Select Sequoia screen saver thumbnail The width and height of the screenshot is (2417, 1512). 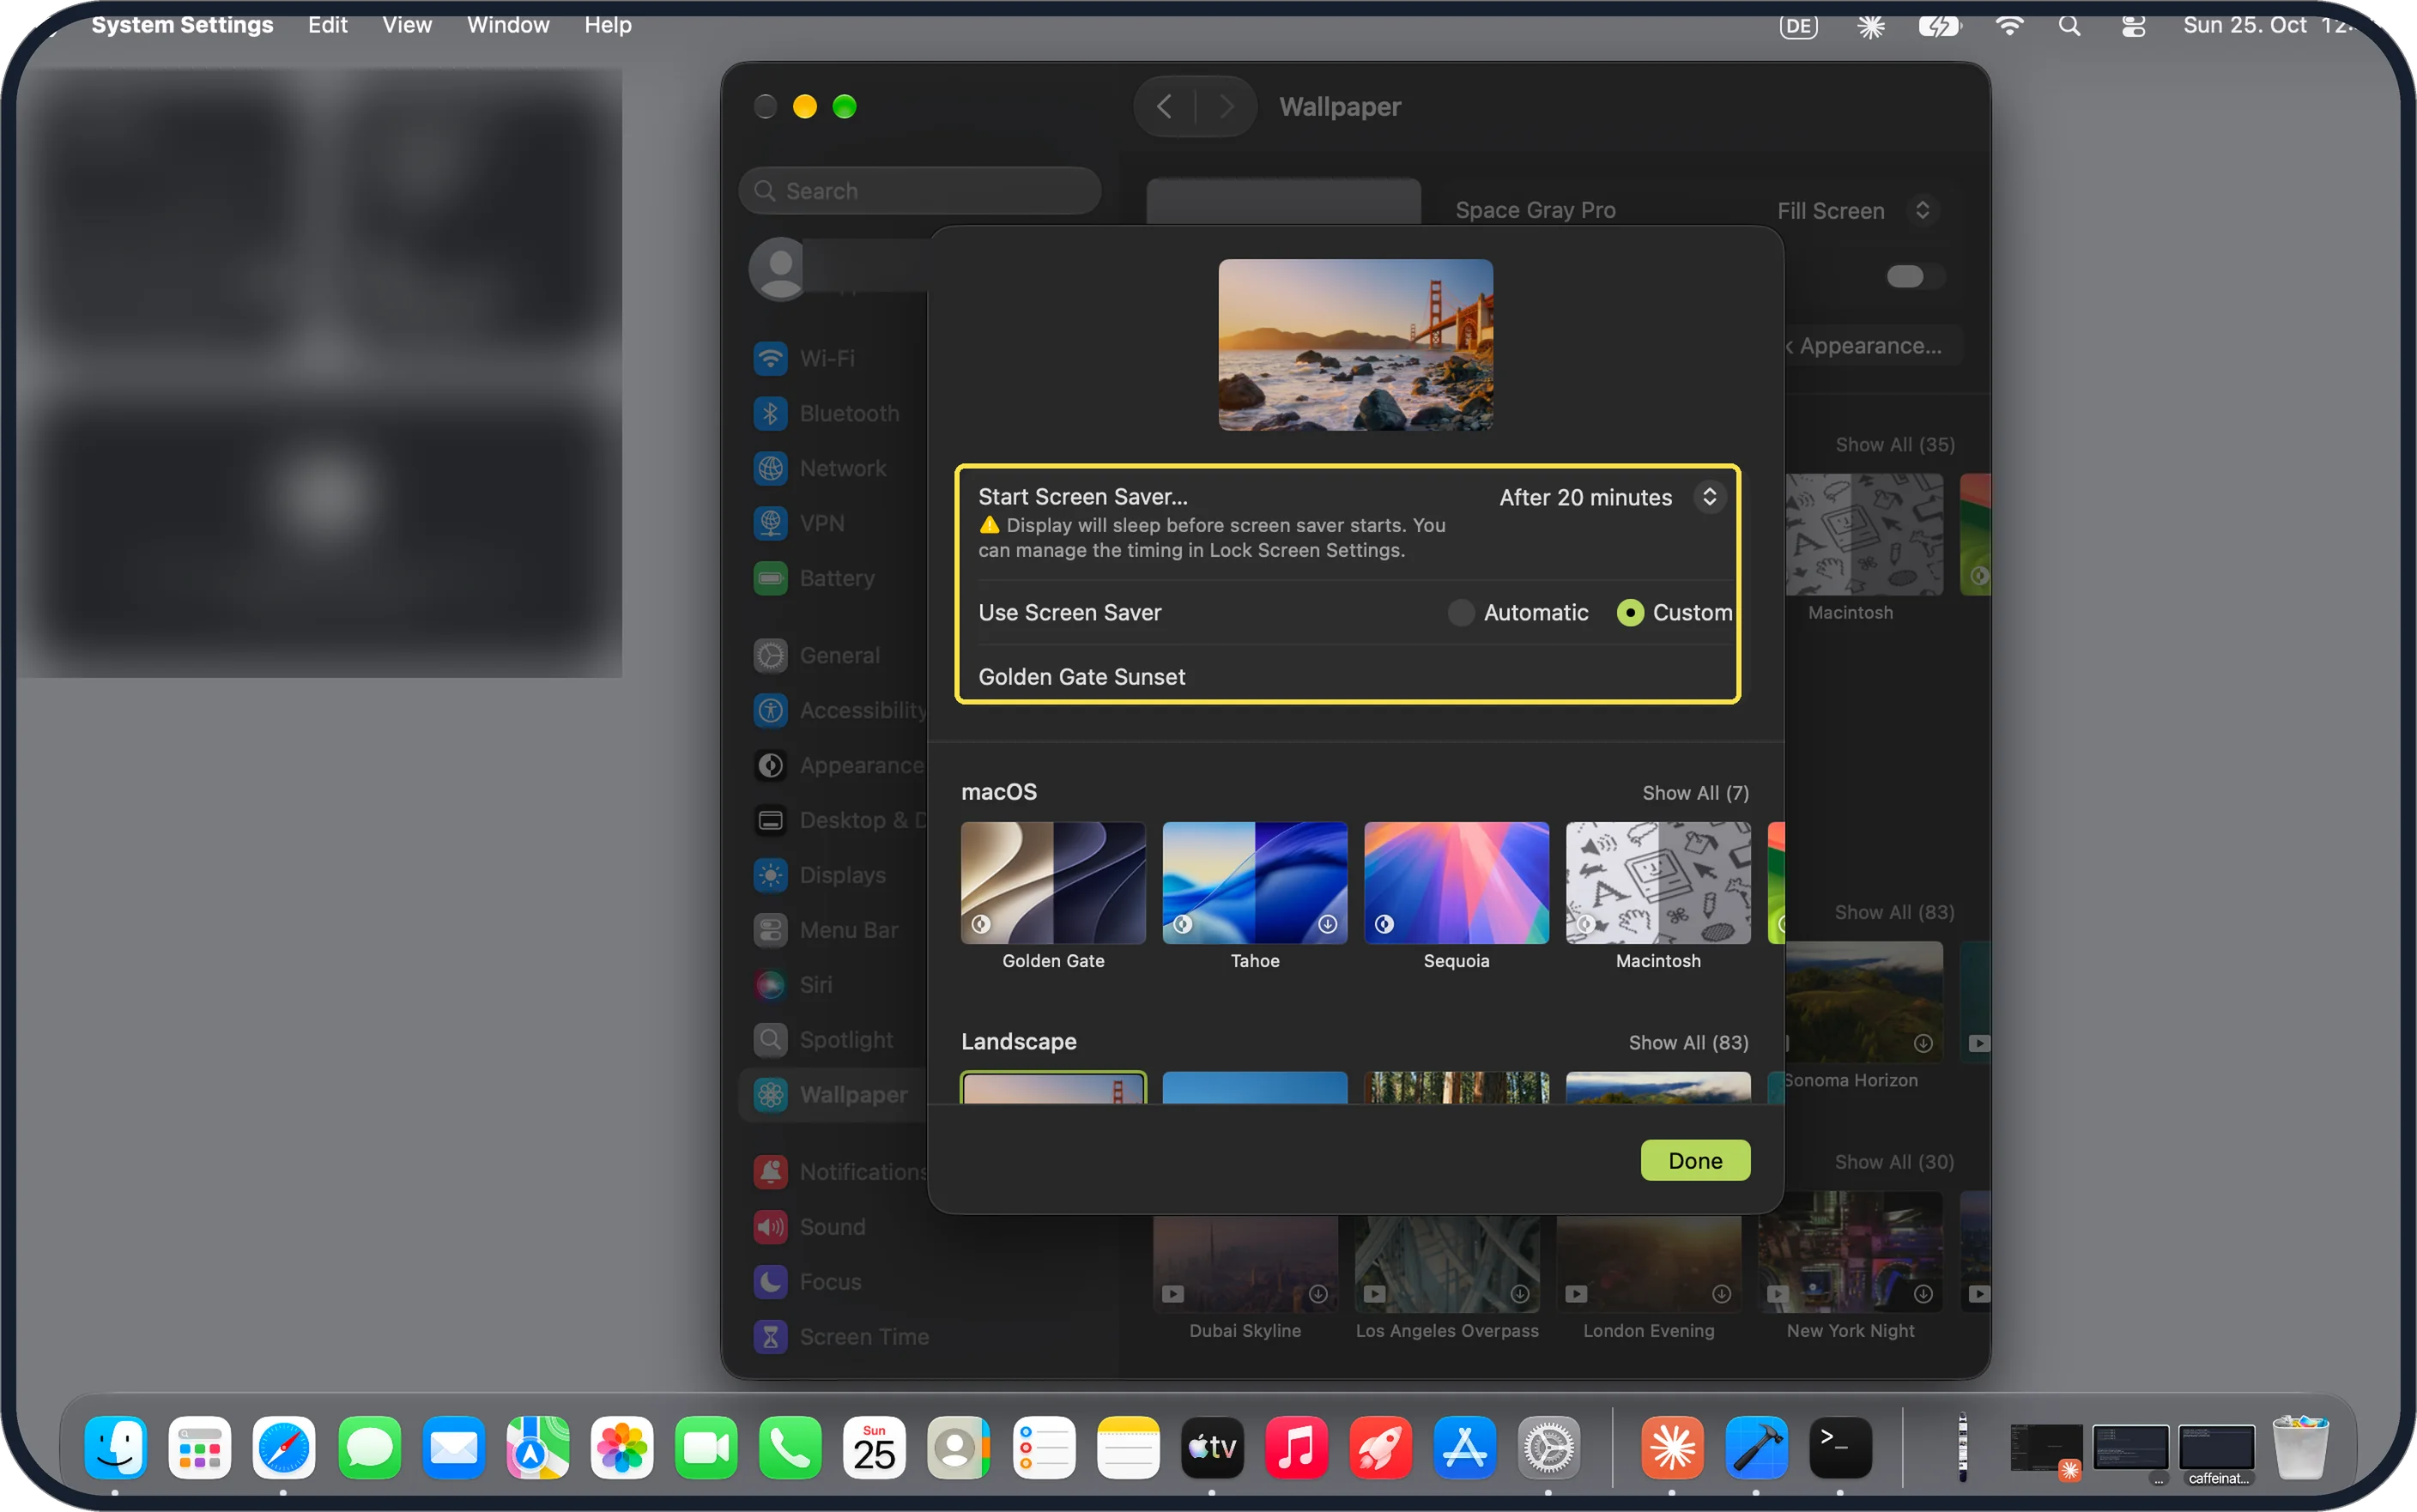pyautogui.click(x=1456, y=883)
